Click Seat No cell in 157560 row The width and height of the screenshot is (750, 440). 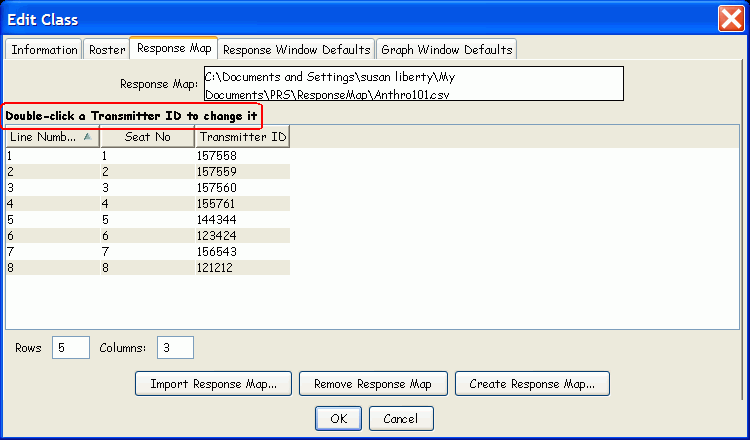point(147,188)
